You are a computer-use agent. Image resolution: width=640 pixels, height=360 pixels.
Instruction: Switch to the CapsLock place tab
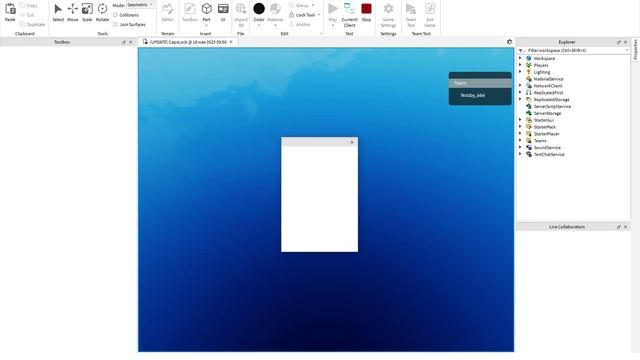[188, 42]
